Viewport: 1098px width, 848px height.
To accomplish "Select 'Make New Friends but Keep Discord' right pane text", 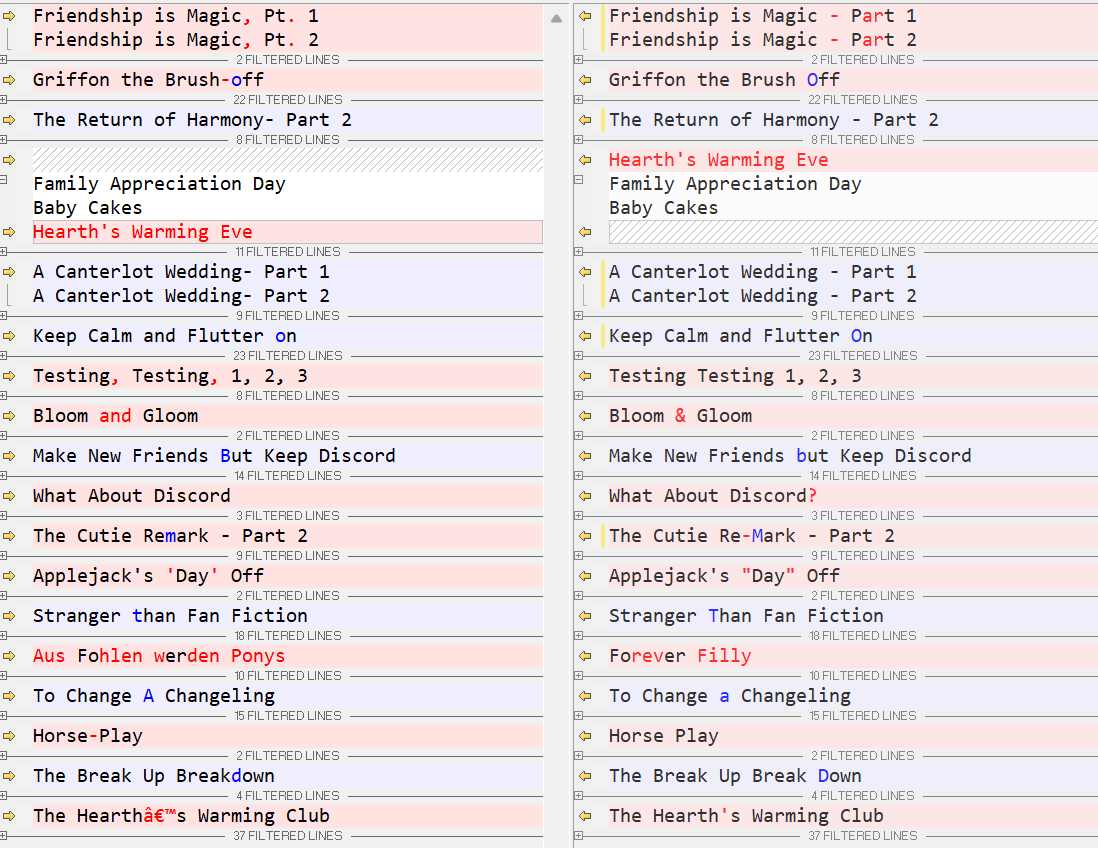I will pos(790,456).
